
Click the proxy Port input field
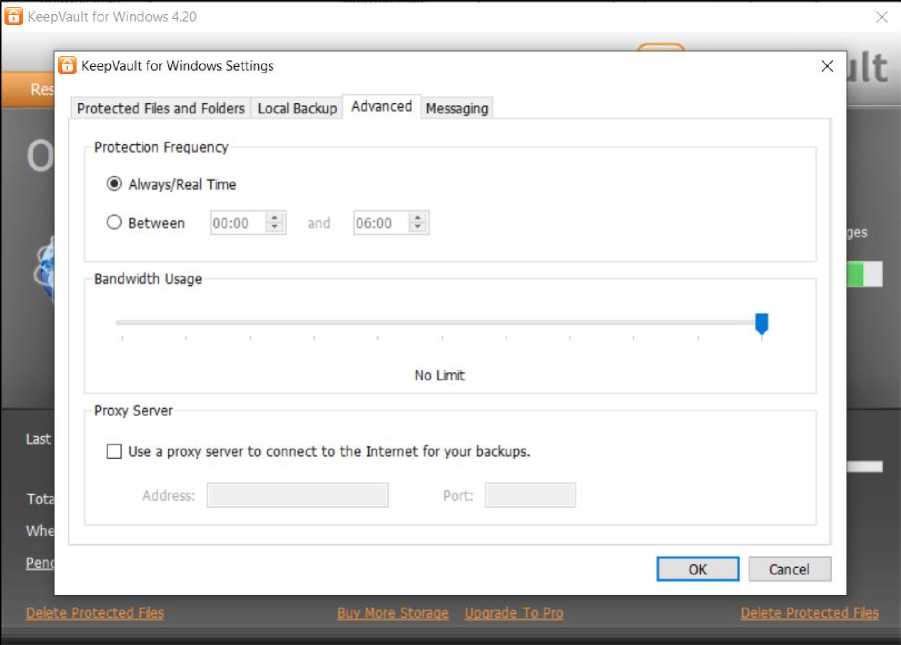coord(530,495)
